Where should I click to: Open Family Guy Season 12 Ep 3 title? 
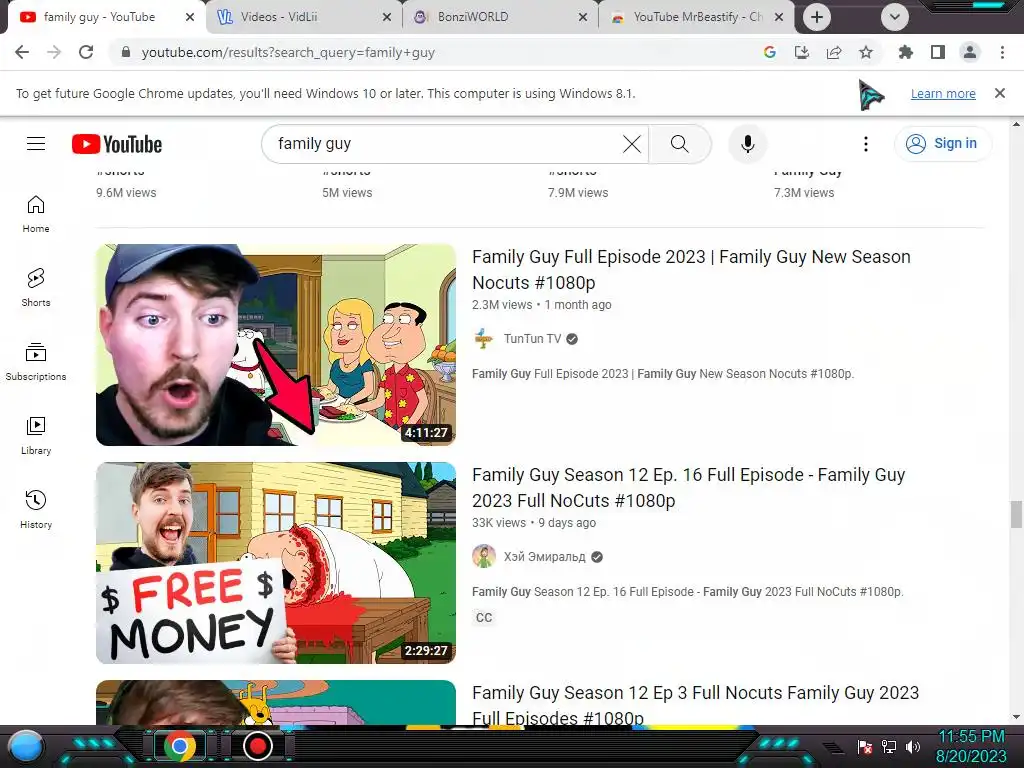(x=696, y=703)
